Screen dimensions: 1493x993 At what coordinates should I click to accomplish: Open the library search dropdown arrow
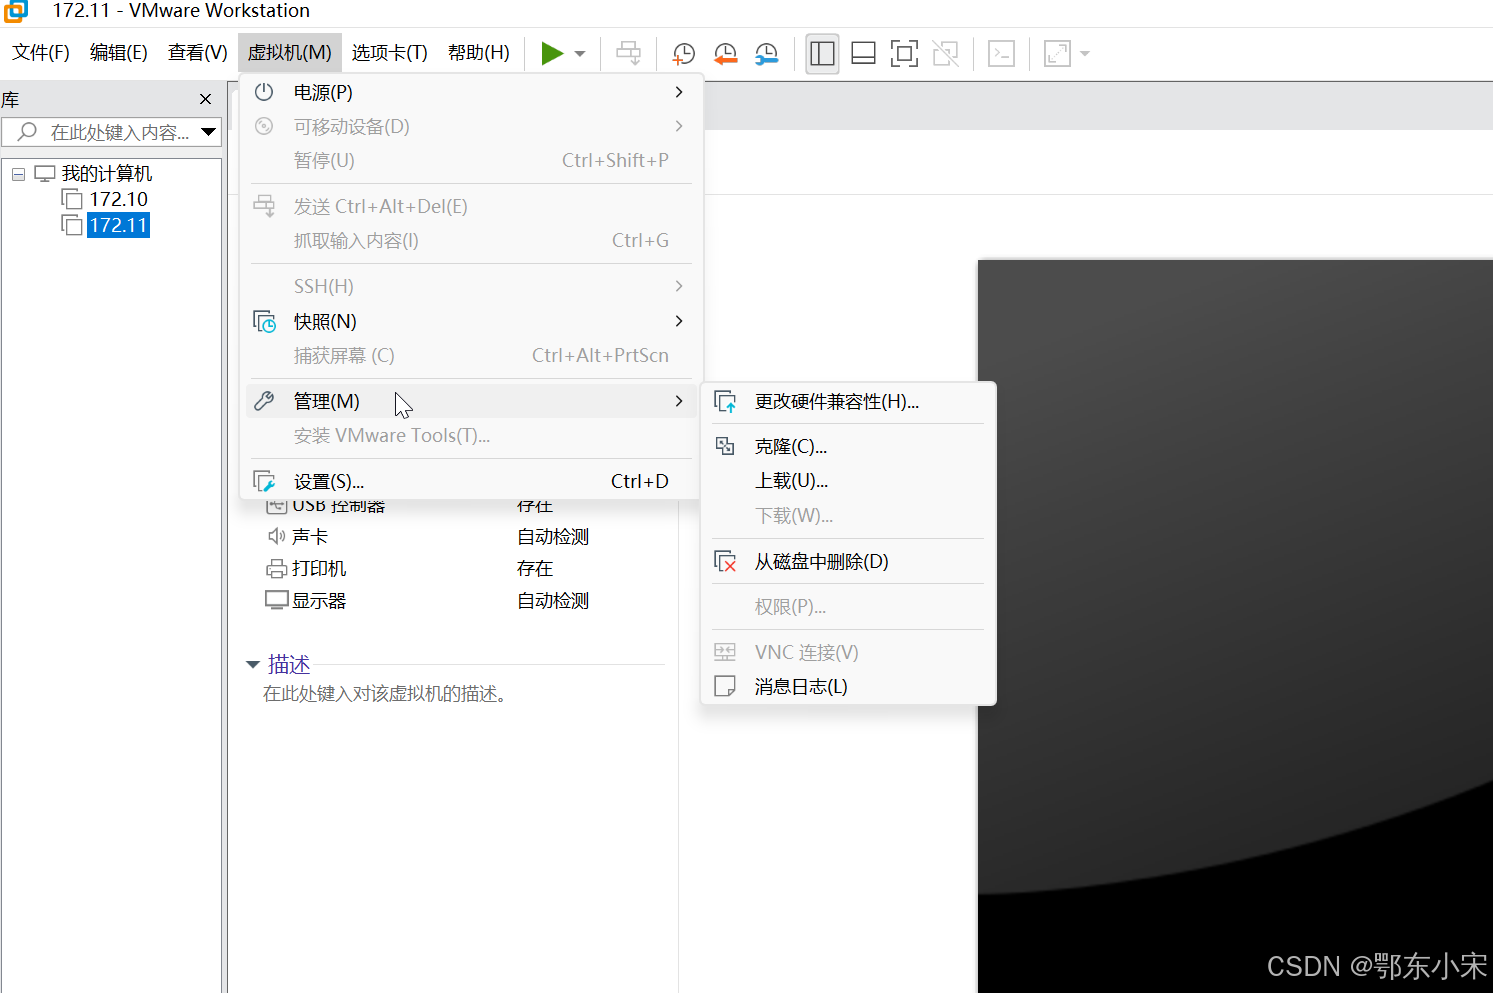coord(209,132)
